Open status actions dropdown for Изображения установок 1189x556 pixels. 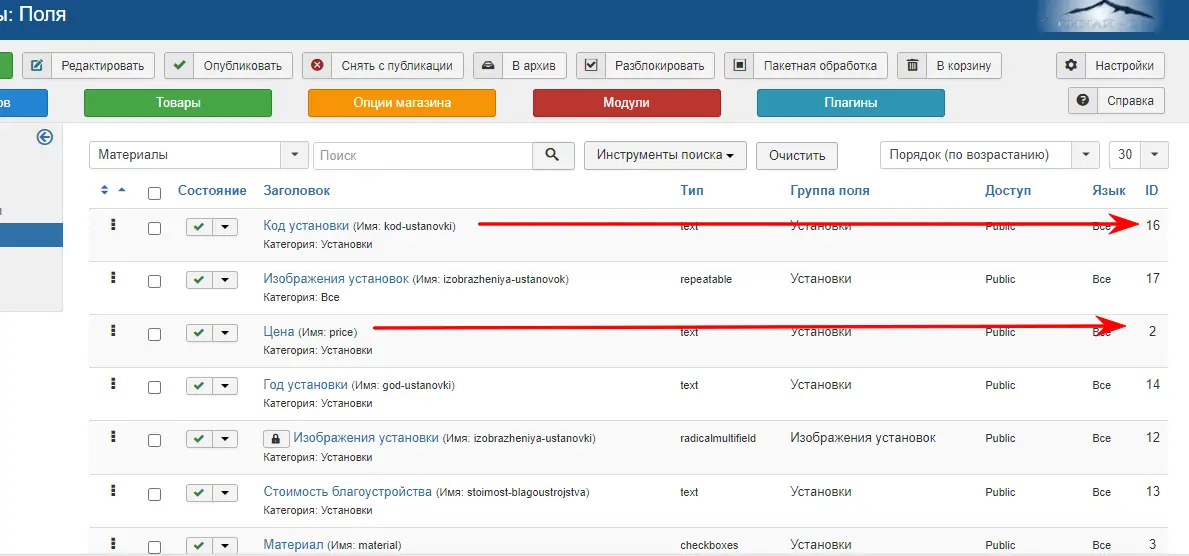coord(225,280)
